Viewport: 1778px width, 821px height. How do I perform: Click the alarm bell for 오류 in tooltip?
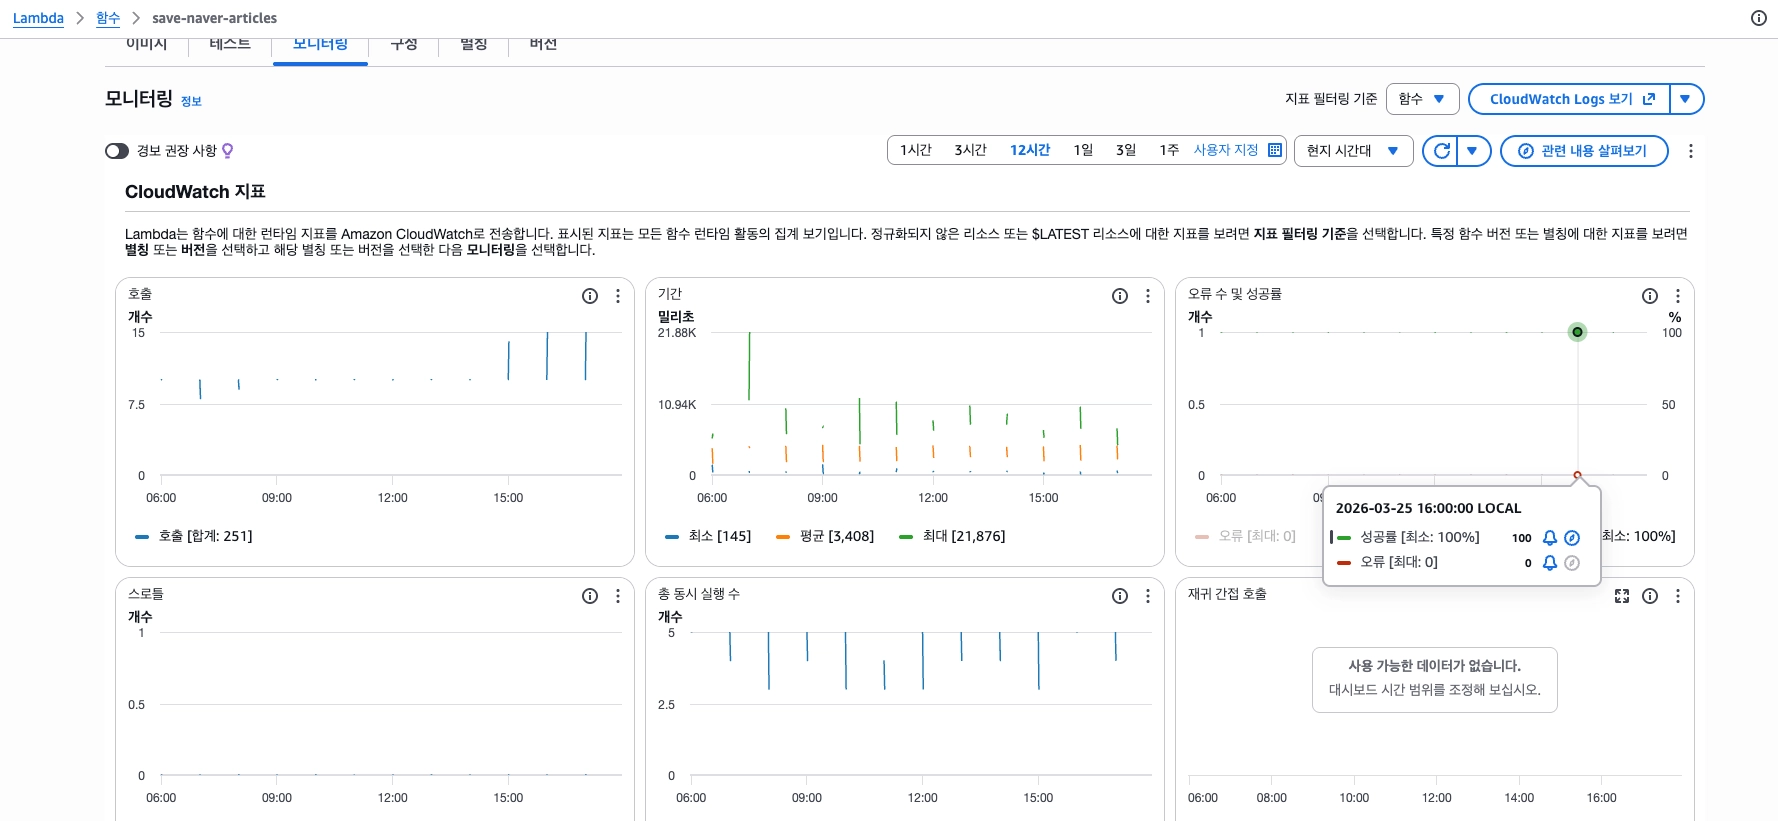point(1550,563)
